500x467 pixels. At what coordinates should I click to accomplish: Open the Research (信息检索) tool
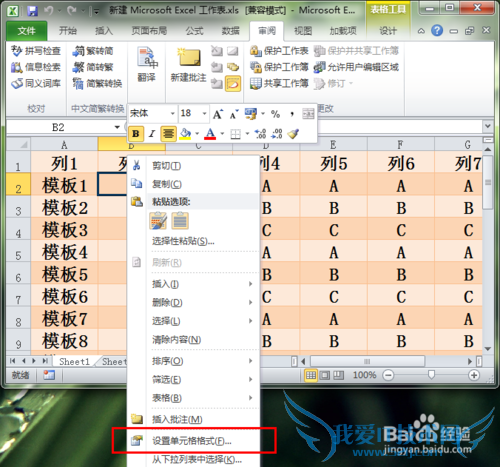point(36,67)
